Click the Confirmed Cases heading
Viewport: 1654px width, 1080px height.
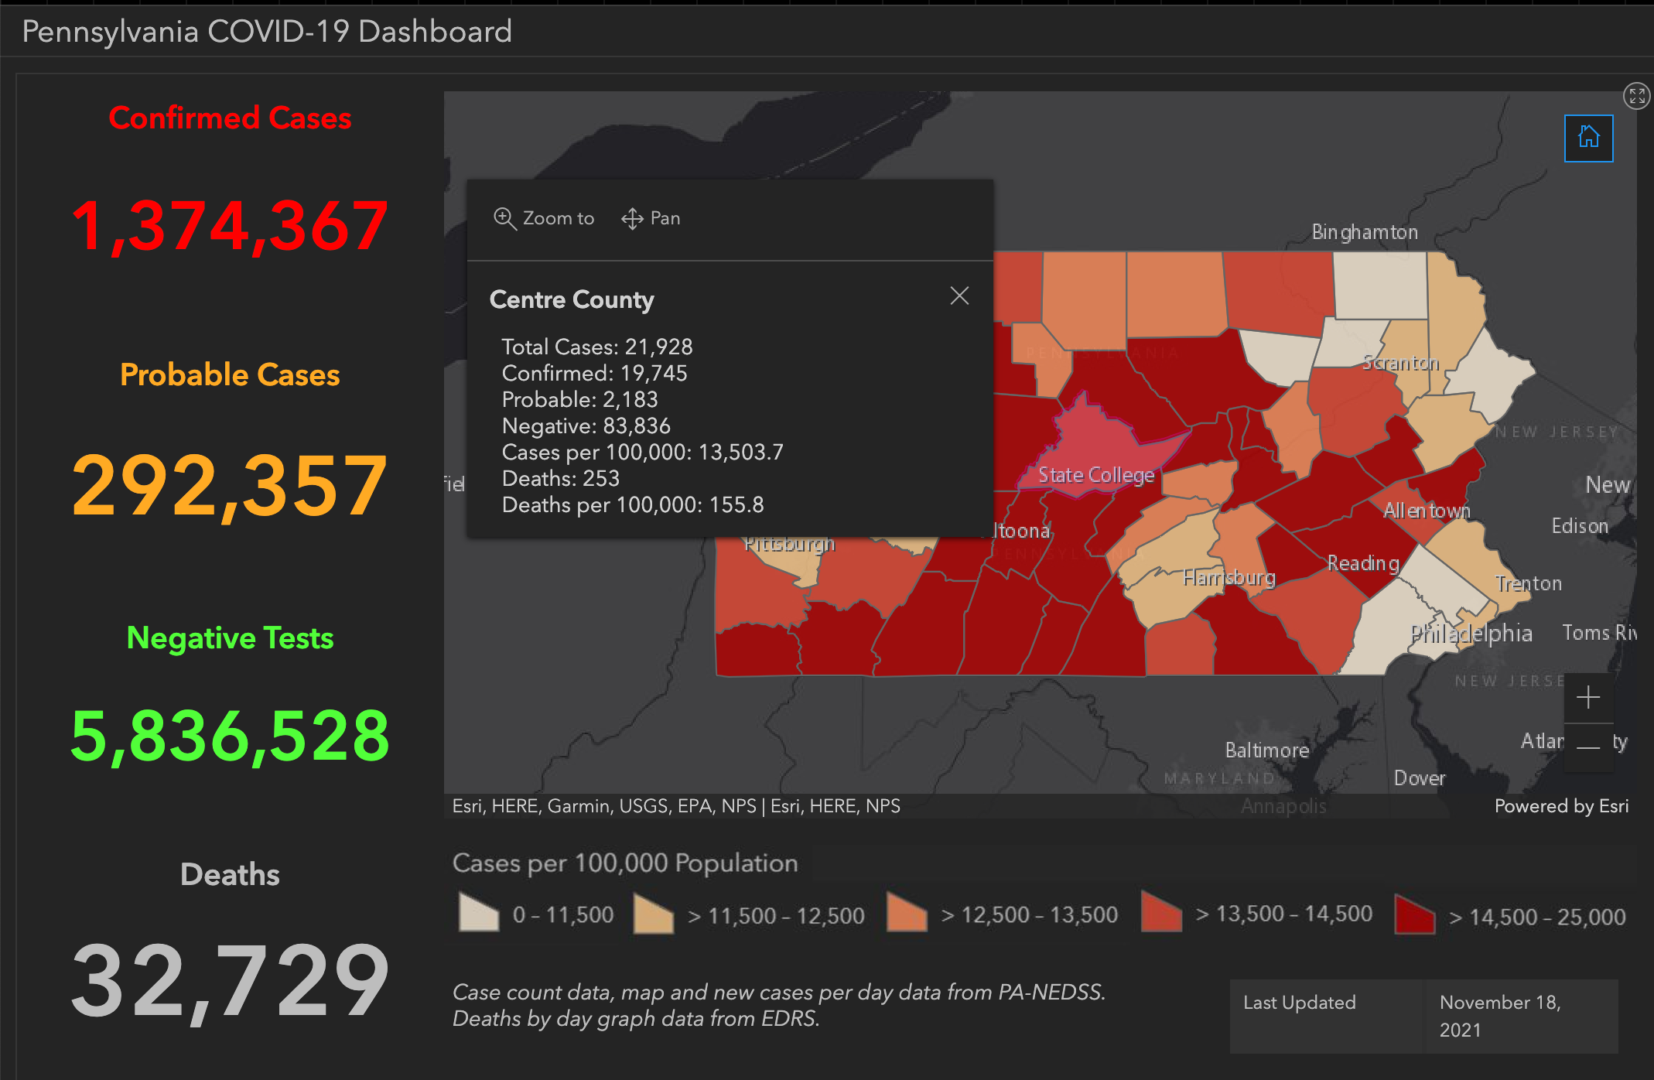pos(230,118)
